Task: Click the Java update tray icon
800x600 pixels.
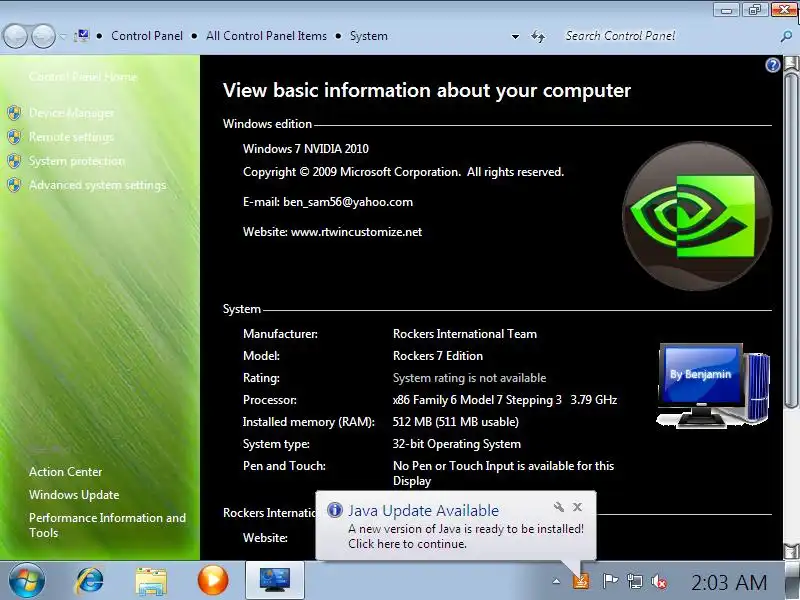Action: click(581, 581)
